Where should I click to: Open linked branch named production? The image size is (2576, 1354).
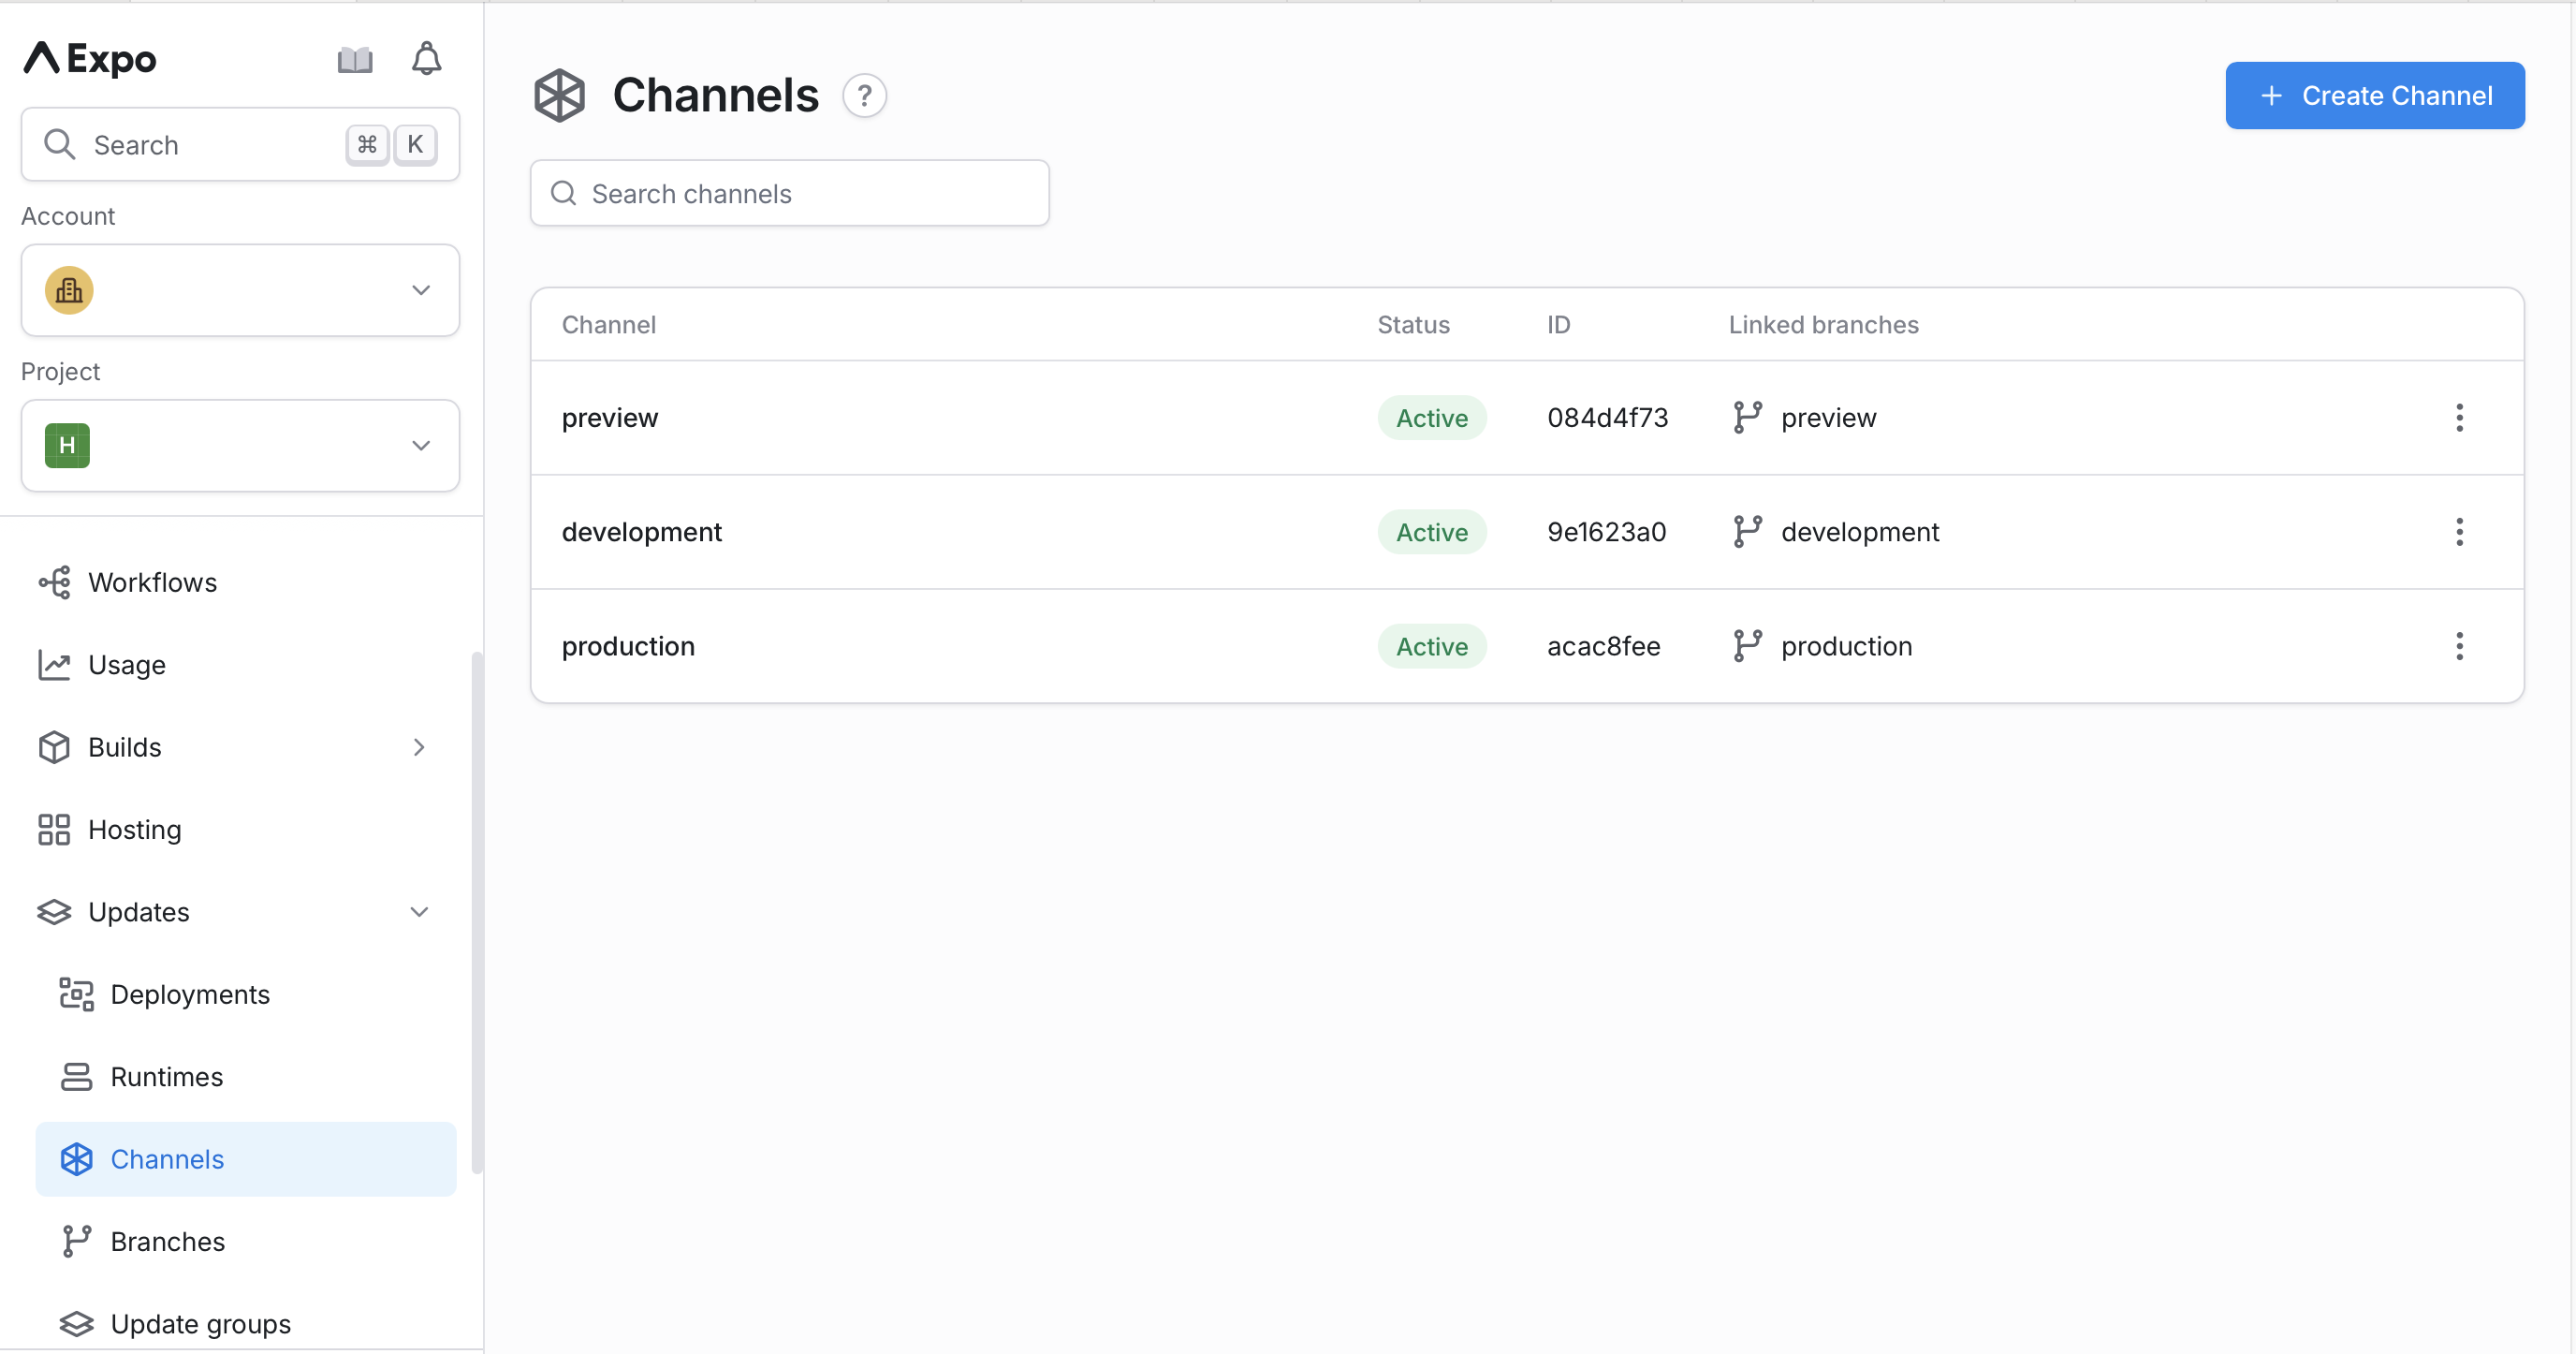tap(1846, 646)
